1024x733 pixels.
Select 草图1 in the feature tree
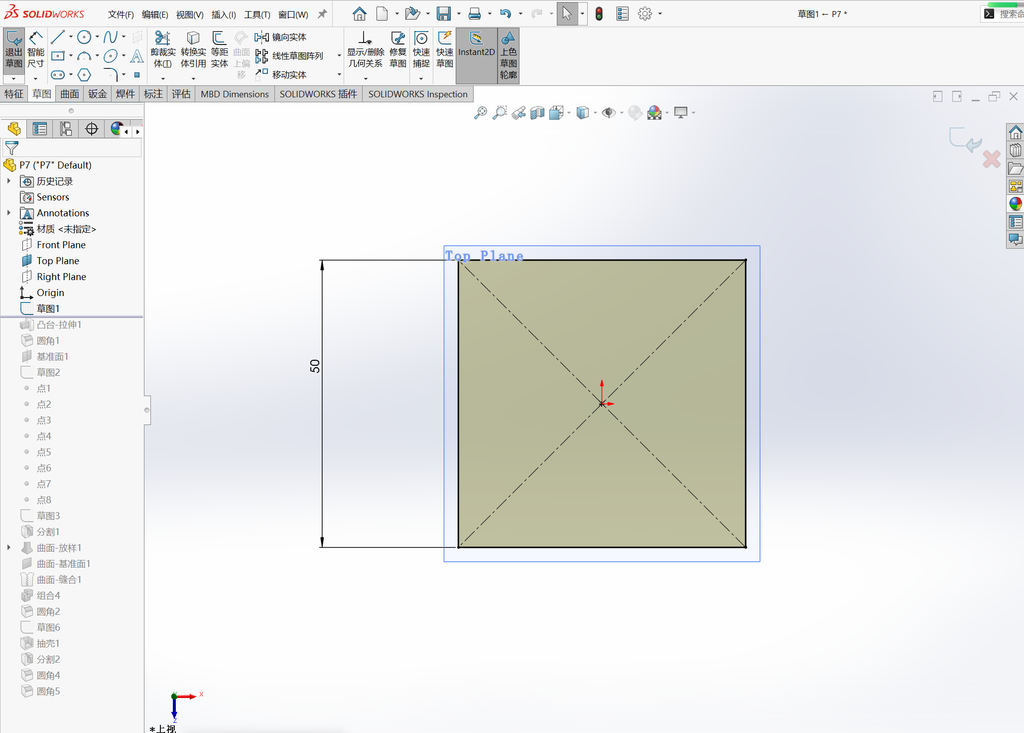(48, 308)
